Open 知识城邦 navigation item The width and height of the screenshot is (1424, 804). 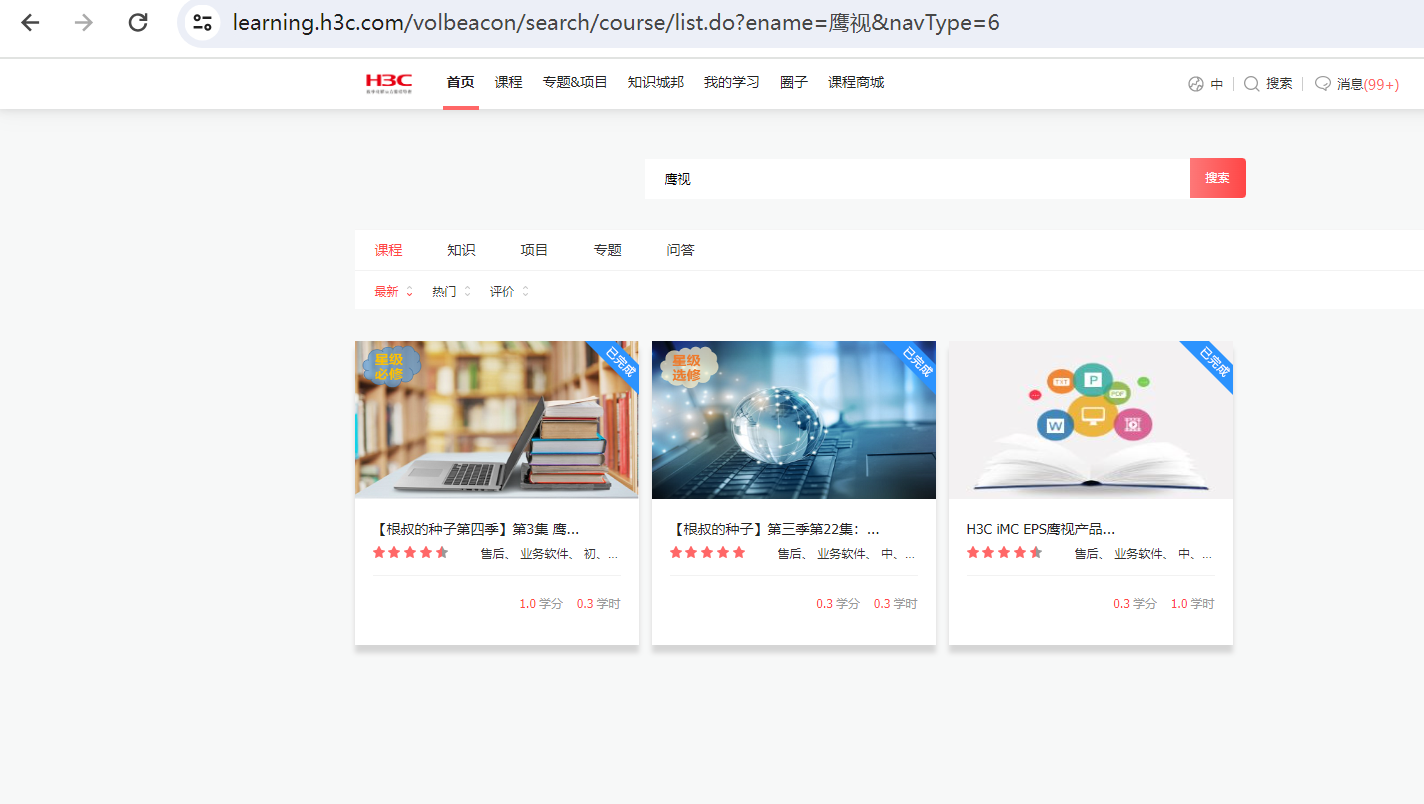(656, 82)
